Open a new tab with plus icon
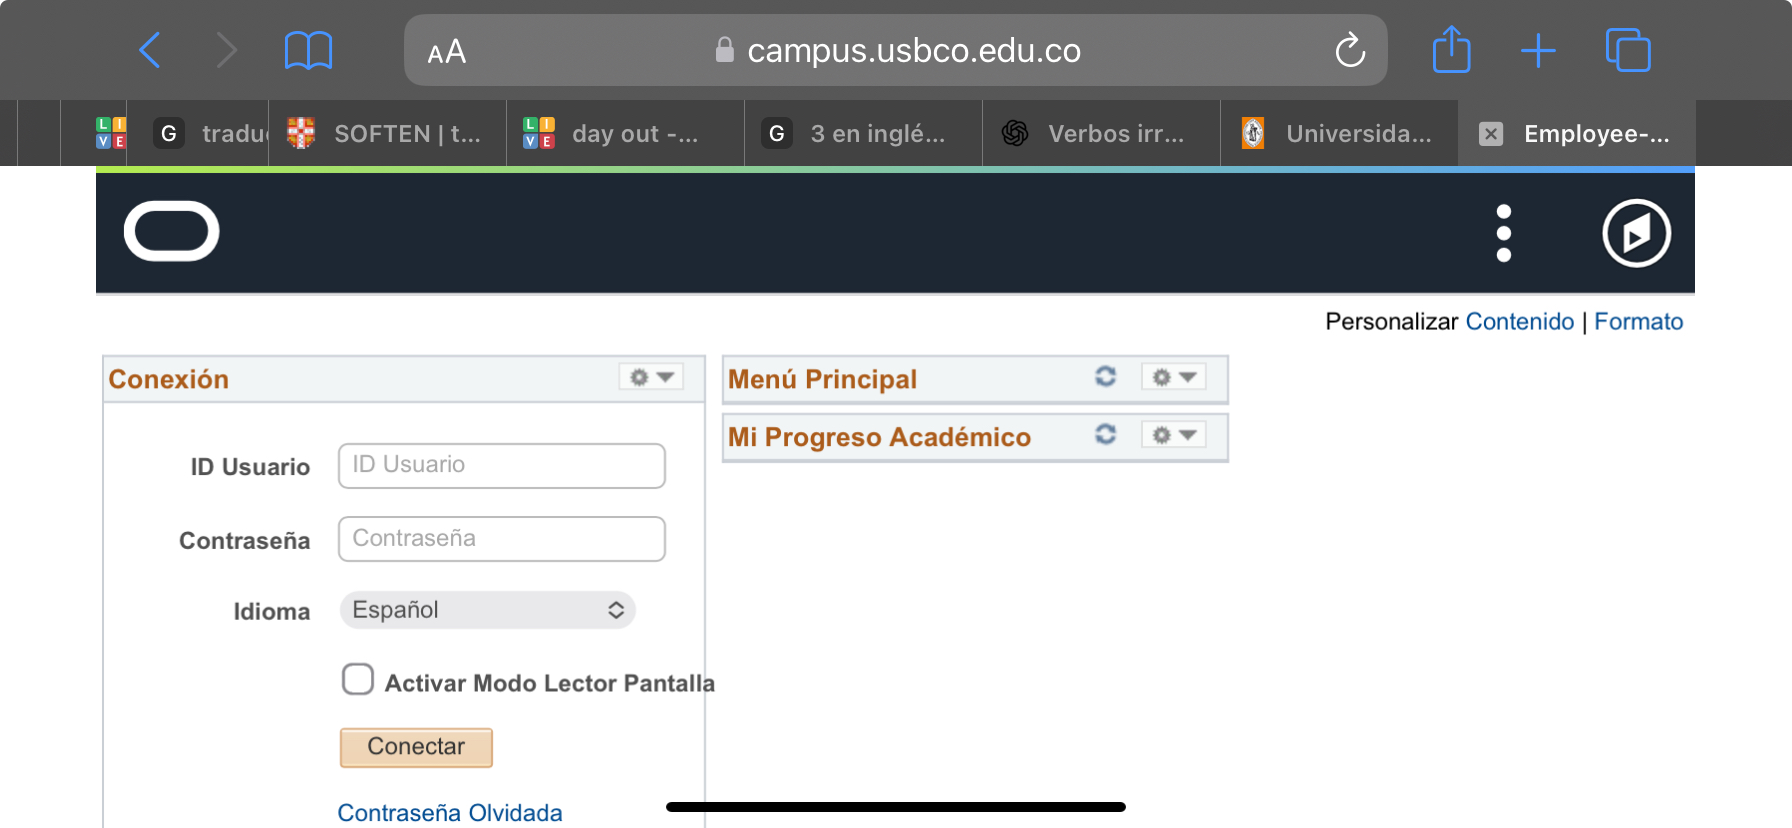This screenshot has height=828, width=1792. 1538,50
